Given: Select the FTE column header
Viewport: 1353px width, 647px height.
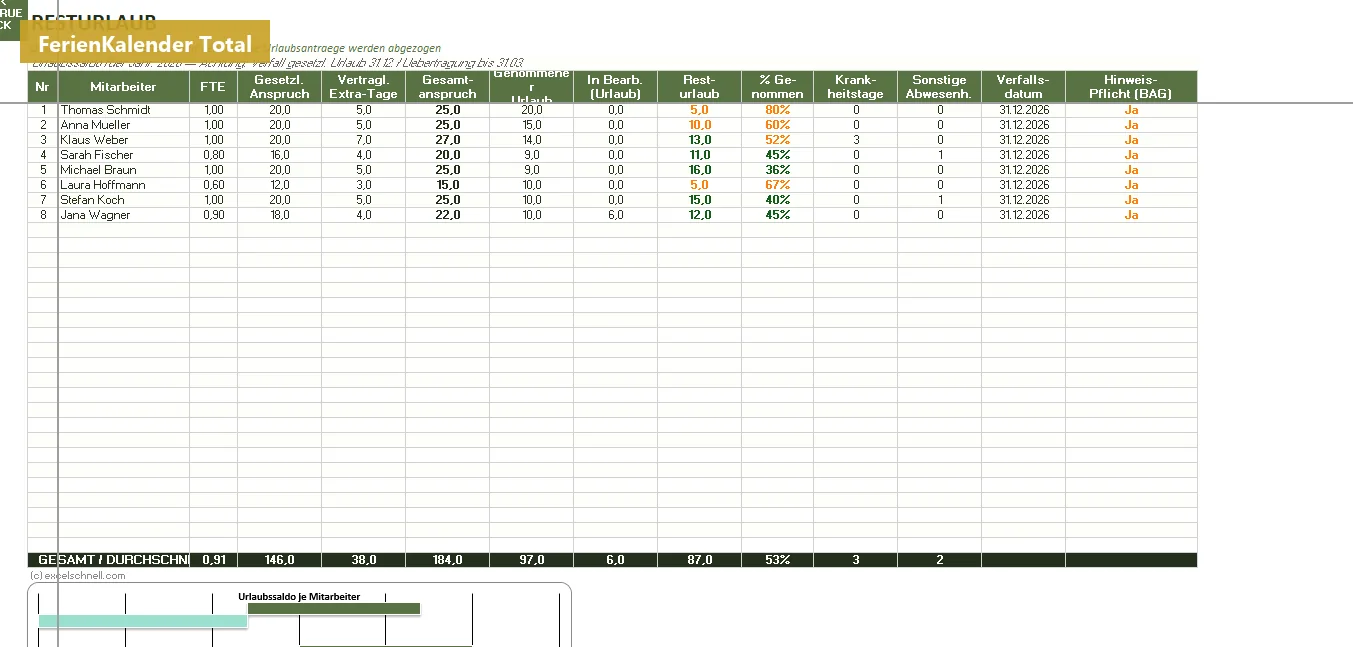Looking at the screenshot, I should click(213, 87).
